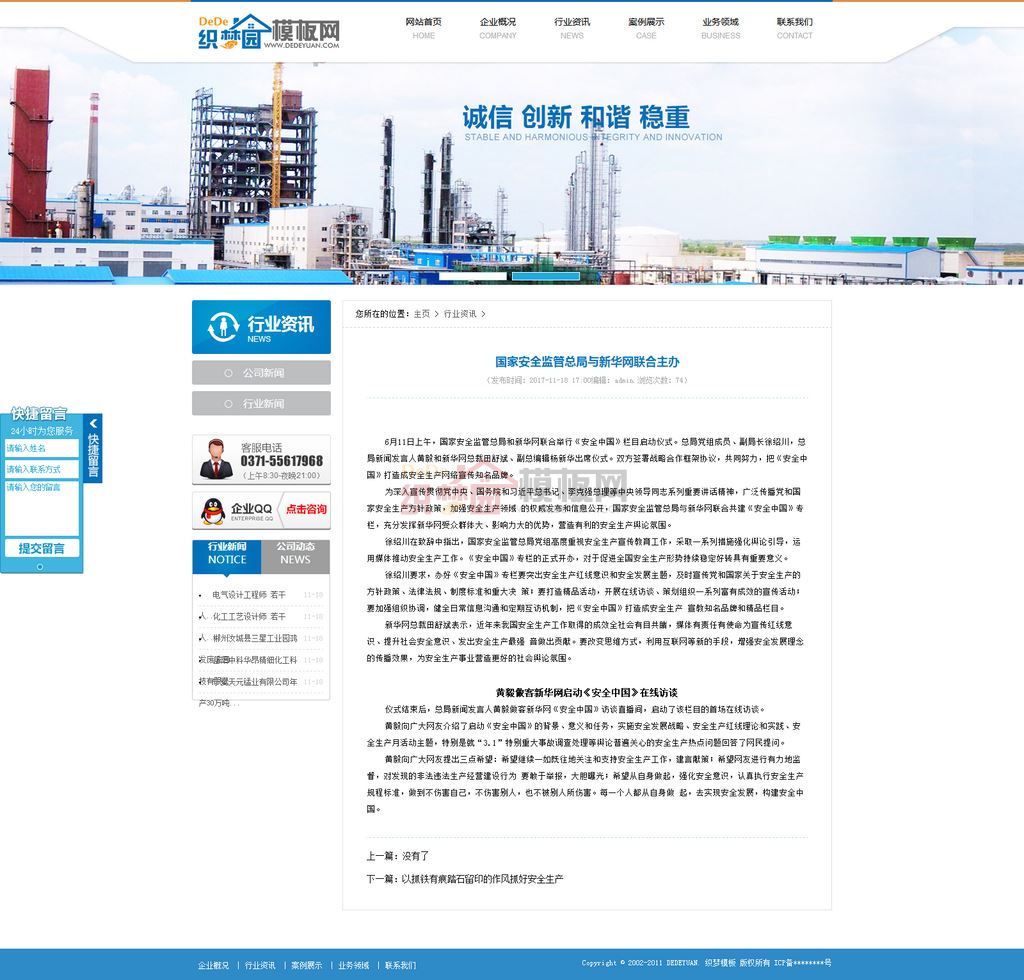Open the 案例展示 CASE menu item
The width and height of the screenshot is (1024, 980).
click(x=646, y=28)
